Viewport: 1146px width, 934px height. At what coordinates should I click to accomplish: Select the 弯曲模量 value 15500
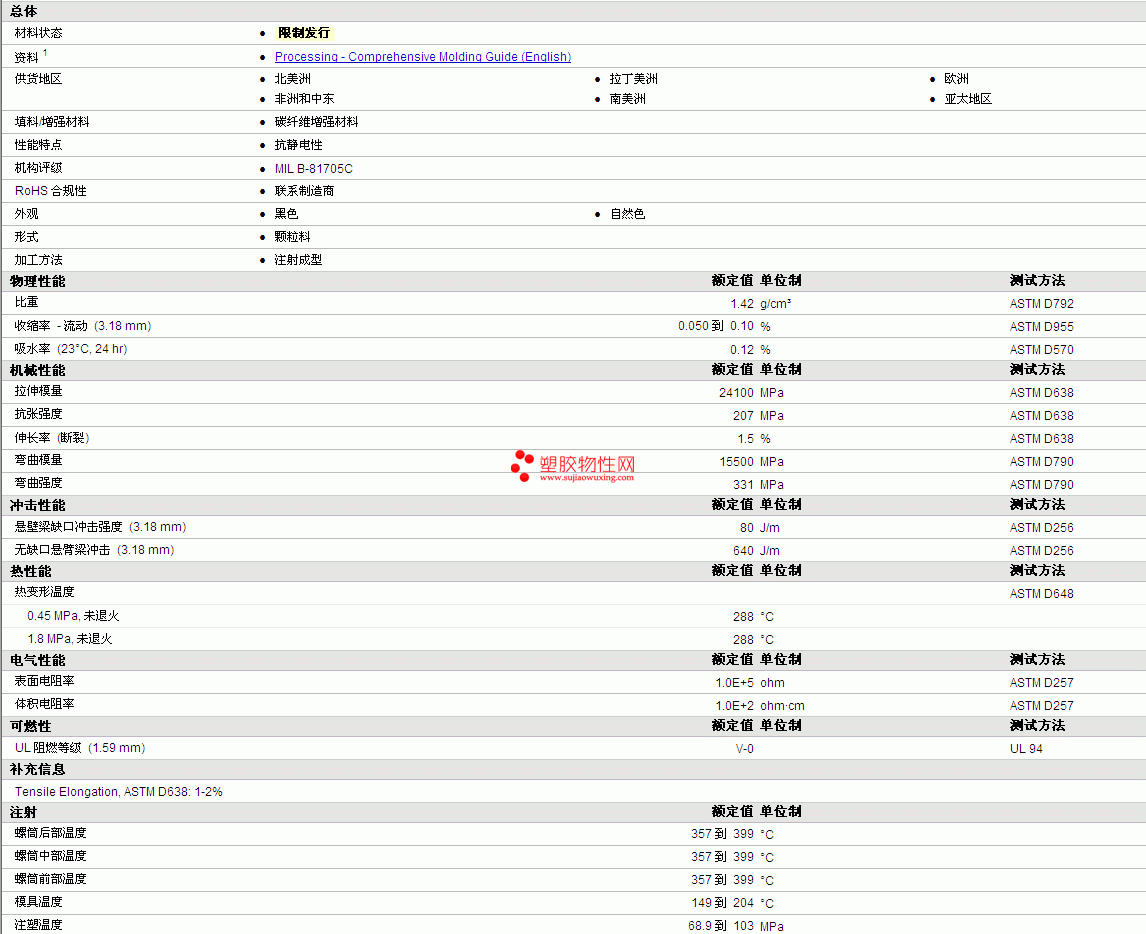[736, 462]
